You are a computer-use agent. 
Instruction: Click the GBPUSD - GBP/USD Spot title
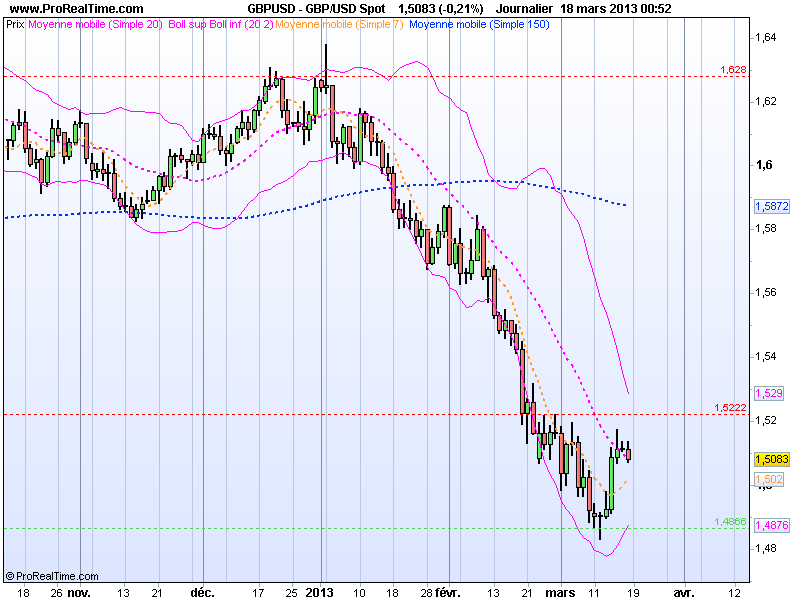click(316, 9)
